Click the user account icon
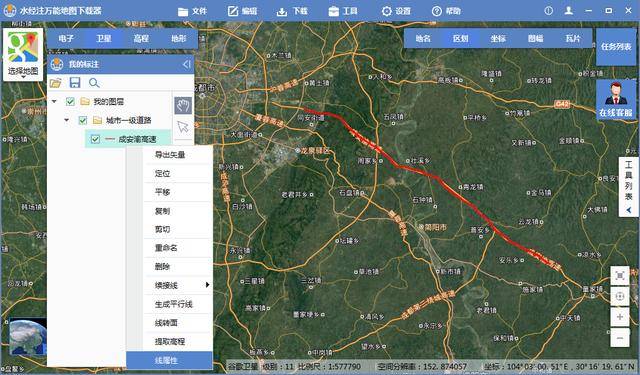 [569, 11]
